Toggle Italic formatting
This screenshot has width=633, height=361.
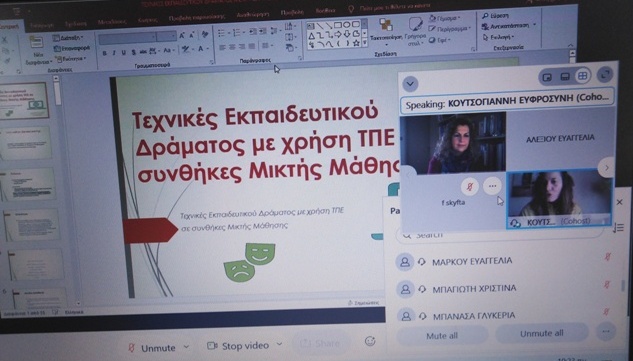click(114, 53)
